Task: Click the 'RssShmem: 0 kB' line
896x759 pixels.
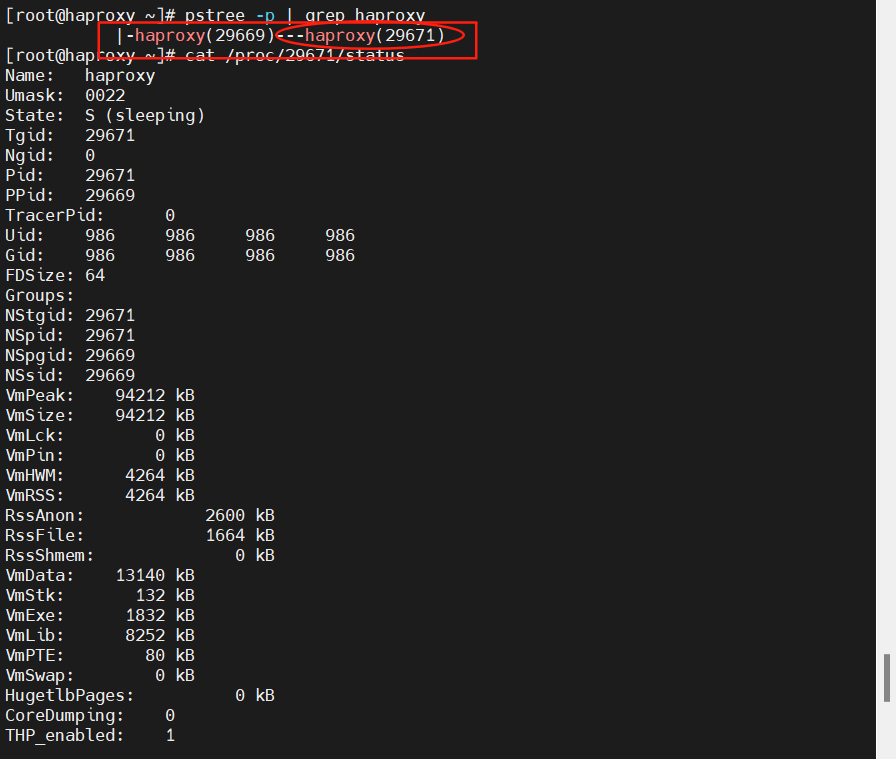Action: pyautogui.click(x=140, y=556)
